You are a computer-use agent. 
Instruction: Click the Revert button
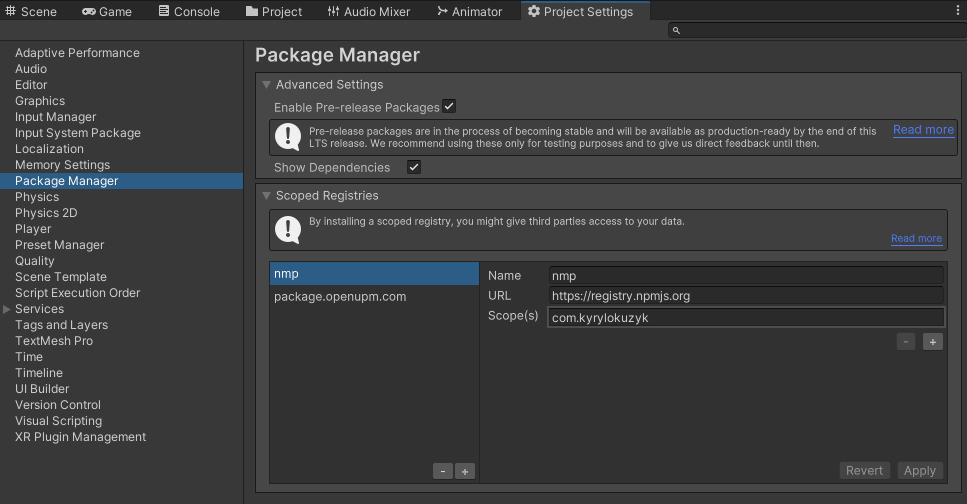click(x=864, y=471)
